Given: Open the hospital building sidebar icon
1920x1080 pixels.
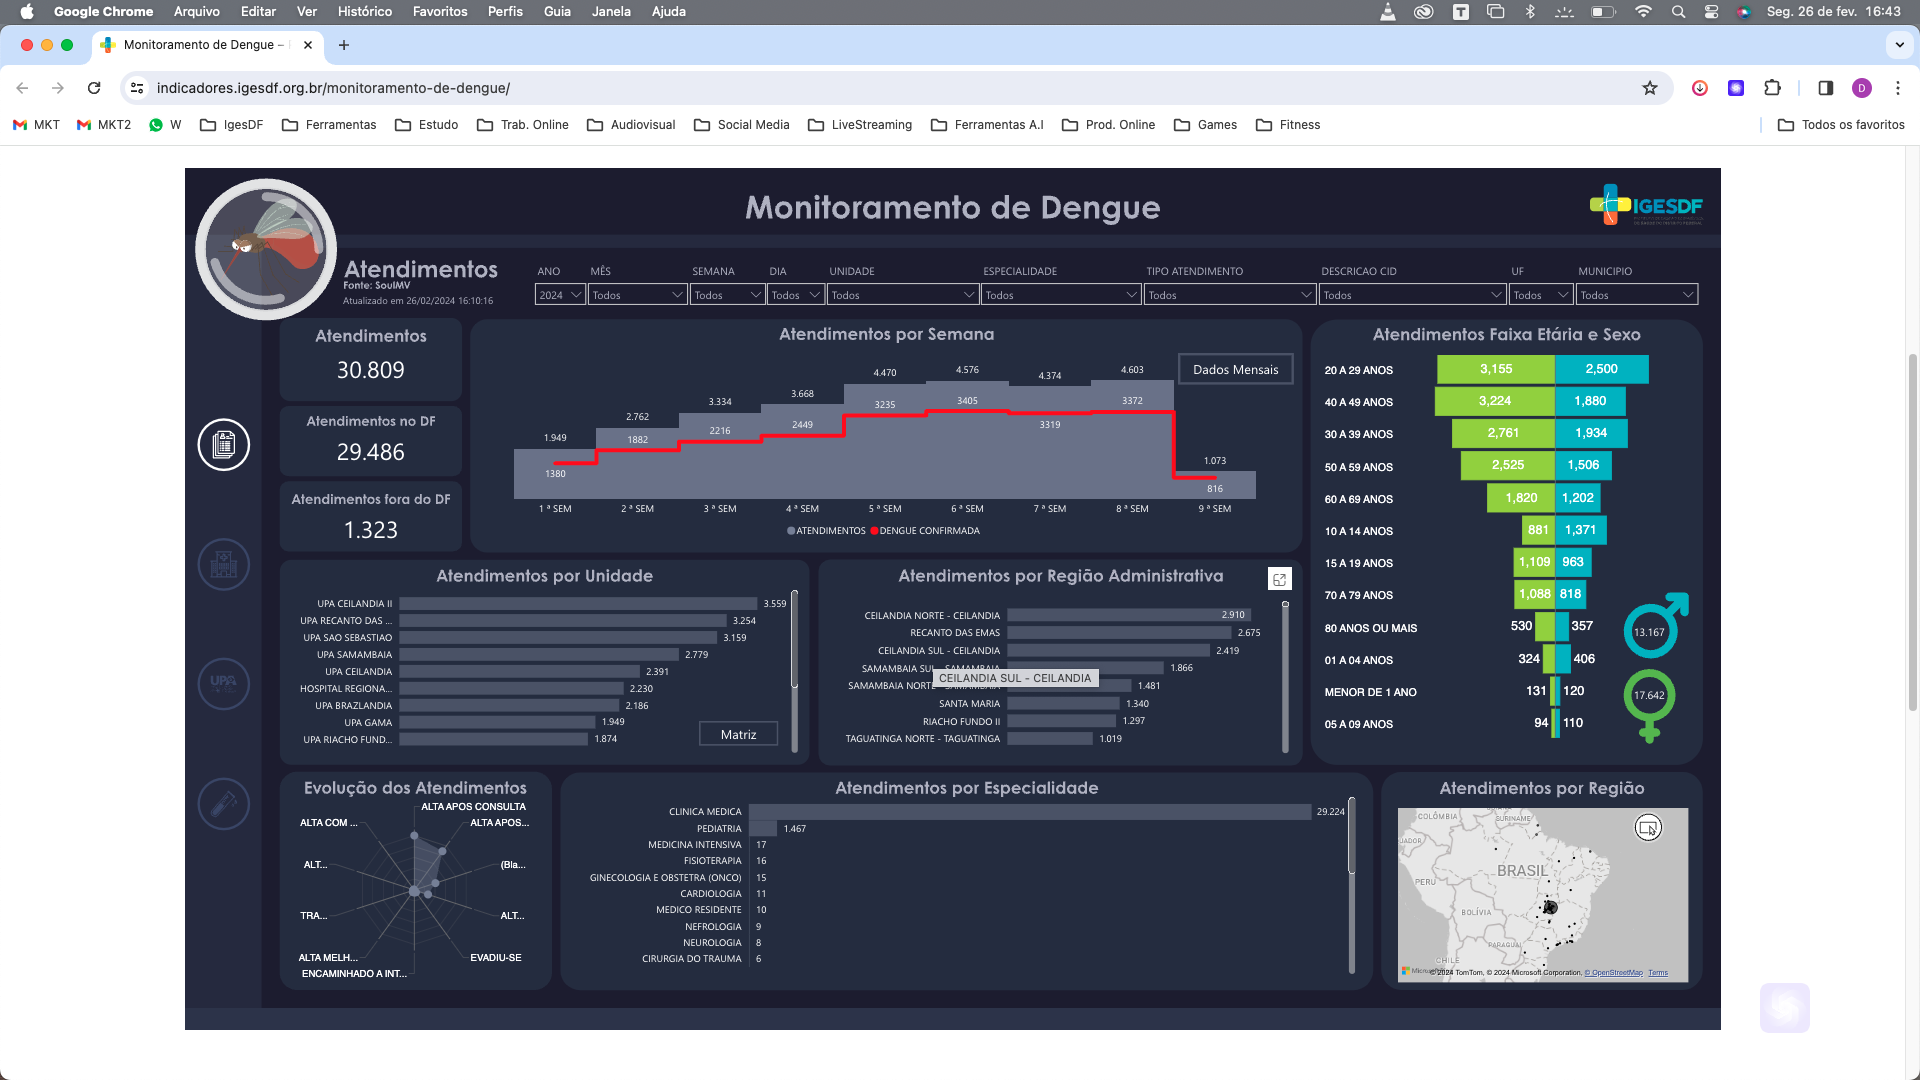Looking at the screenshot, I should 223,565.
